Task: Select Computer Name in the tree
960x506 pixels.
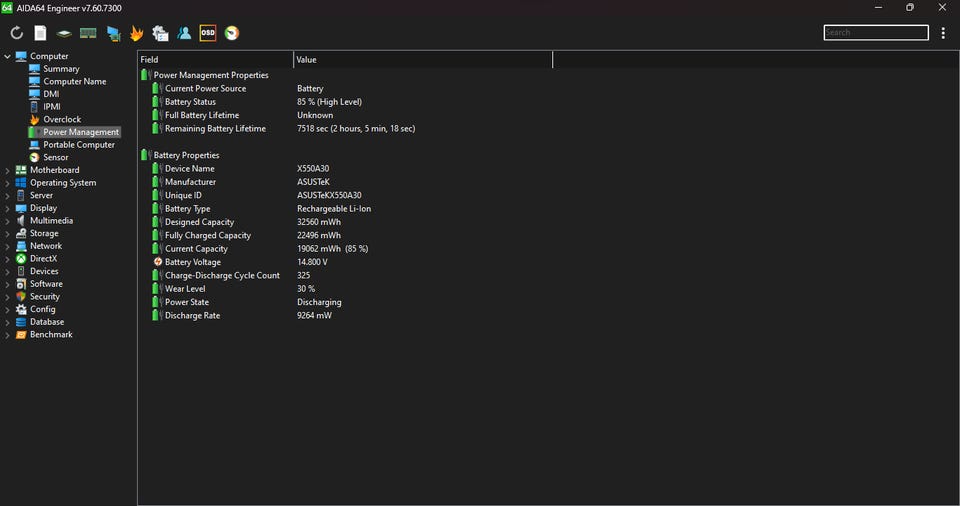Action: click(74, 81)
